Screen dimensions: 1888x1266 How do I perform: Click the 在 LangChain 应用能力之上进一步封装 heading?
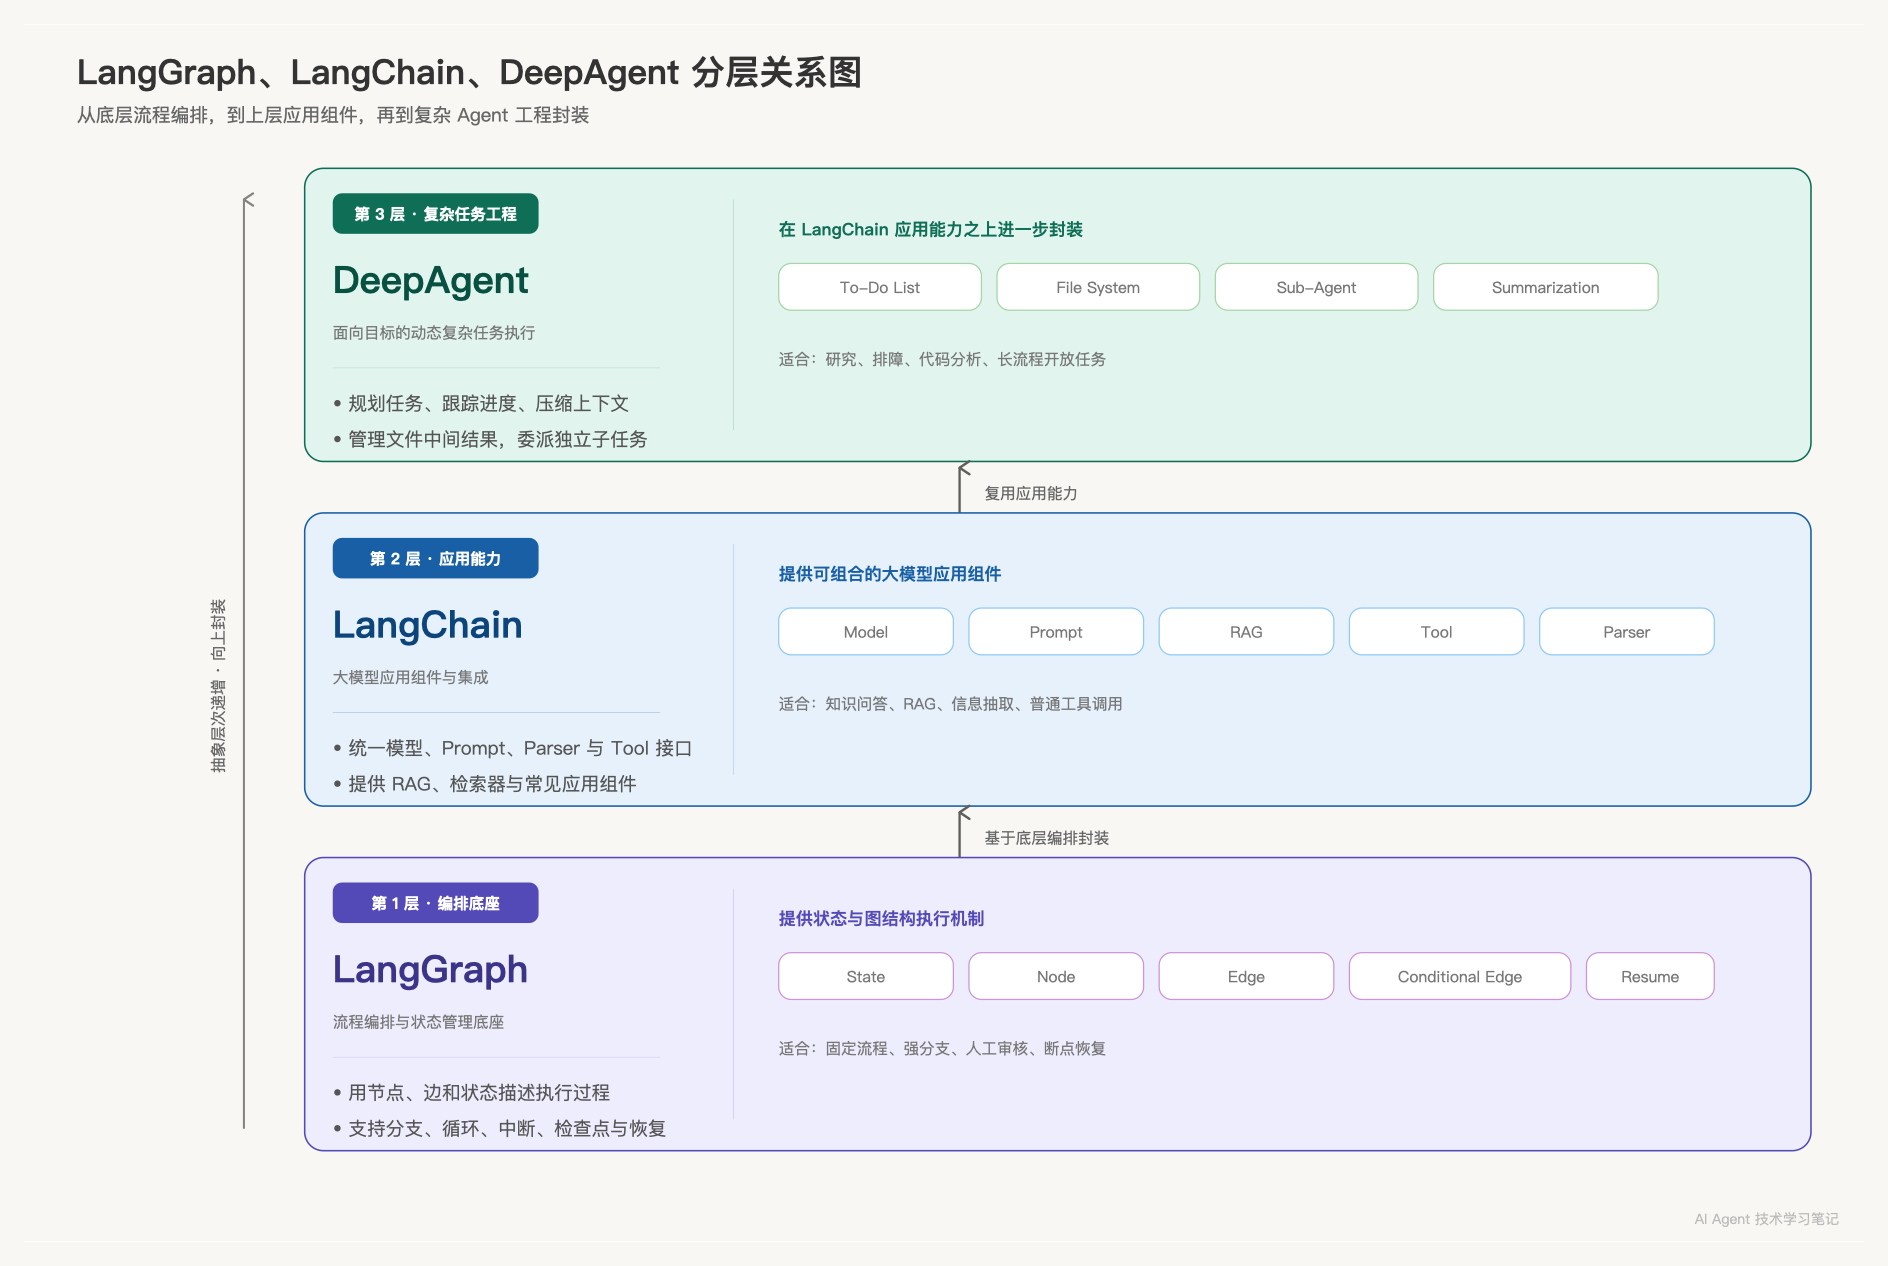click(931, 229)
